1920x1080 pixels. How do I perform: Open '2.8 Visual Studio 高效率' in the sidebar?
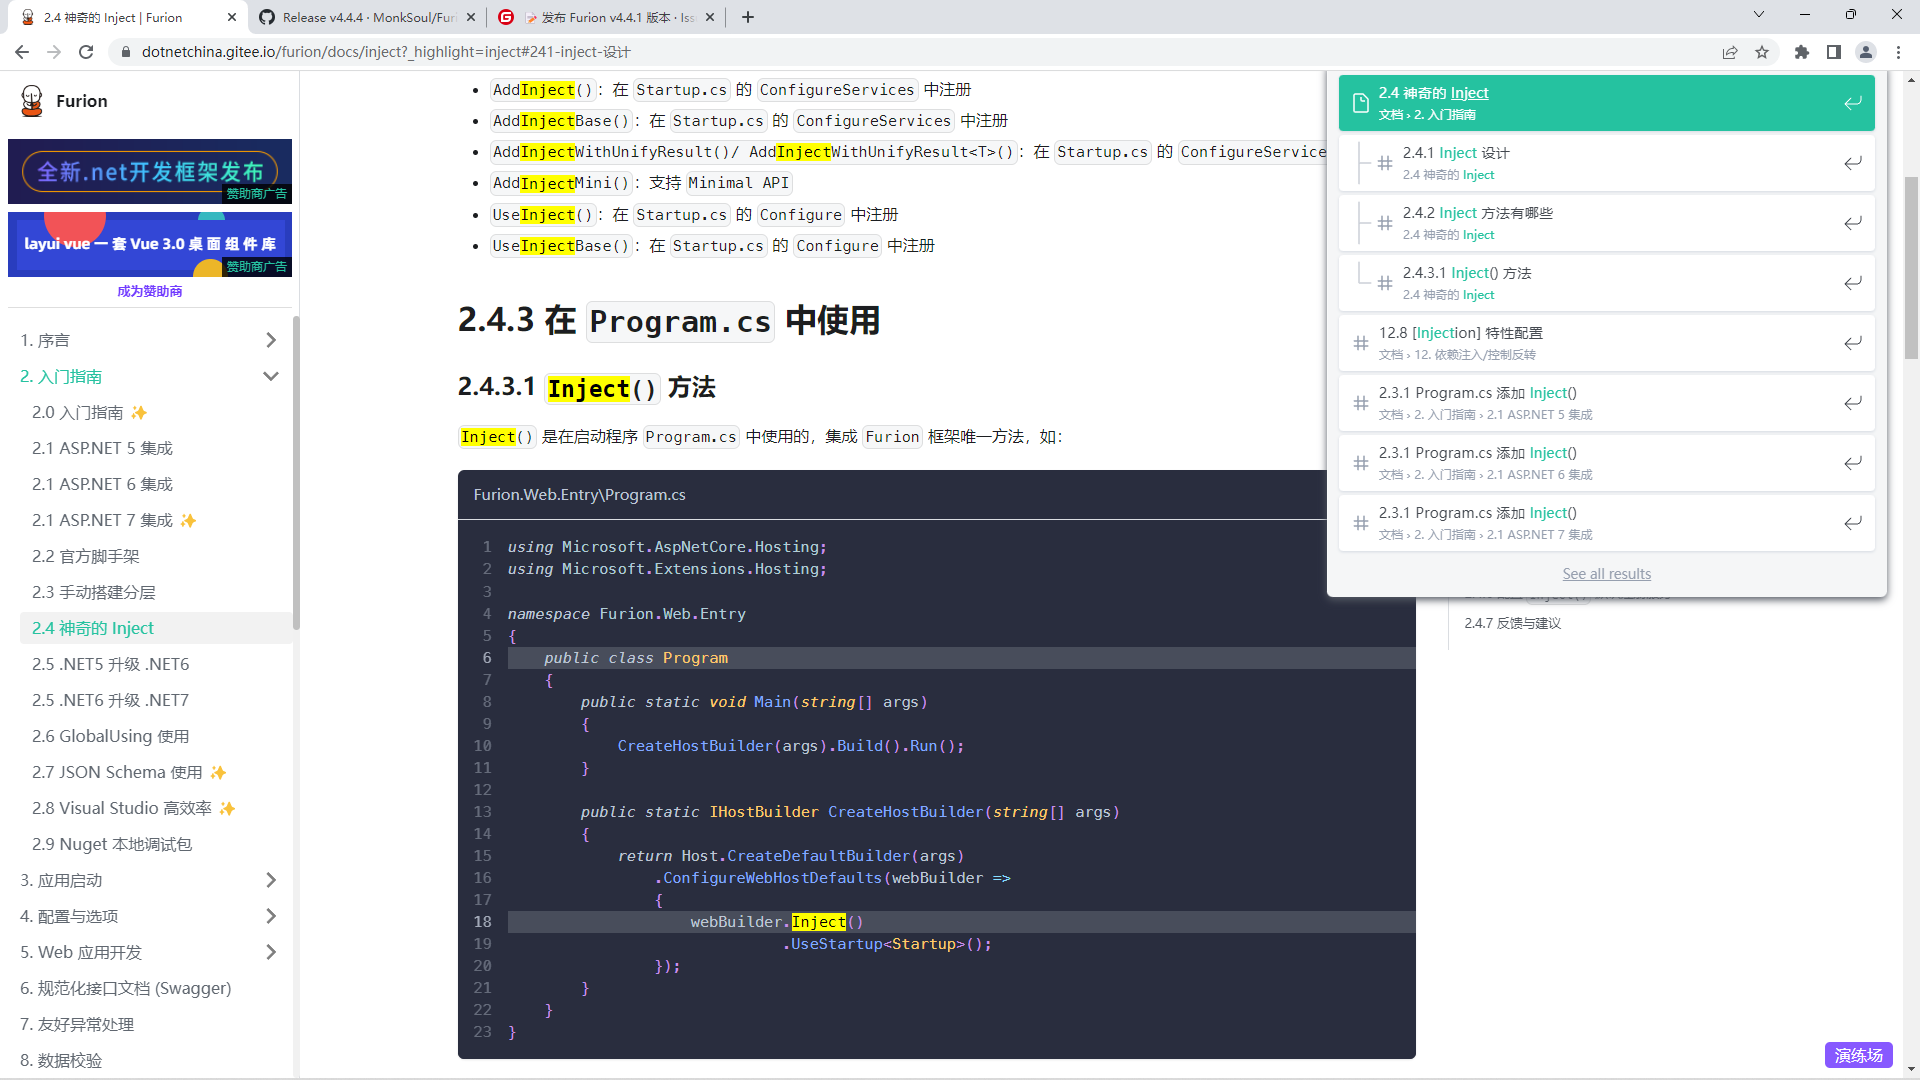pos(133,808)
